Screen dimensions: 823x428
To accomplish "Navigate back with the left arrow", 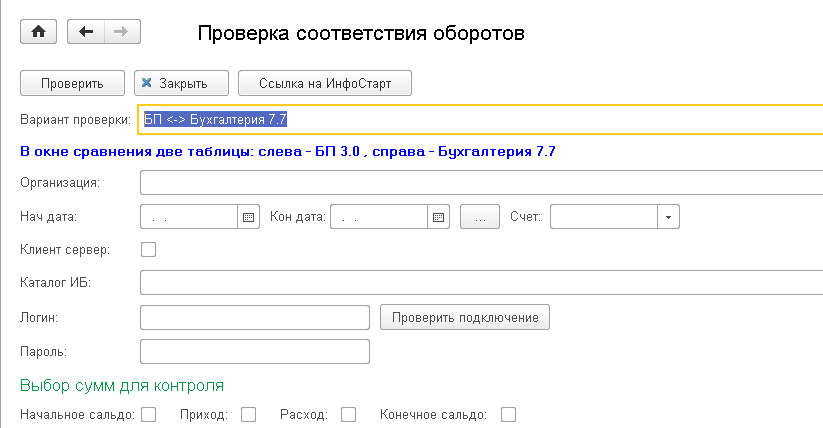I will pos(86,32).
